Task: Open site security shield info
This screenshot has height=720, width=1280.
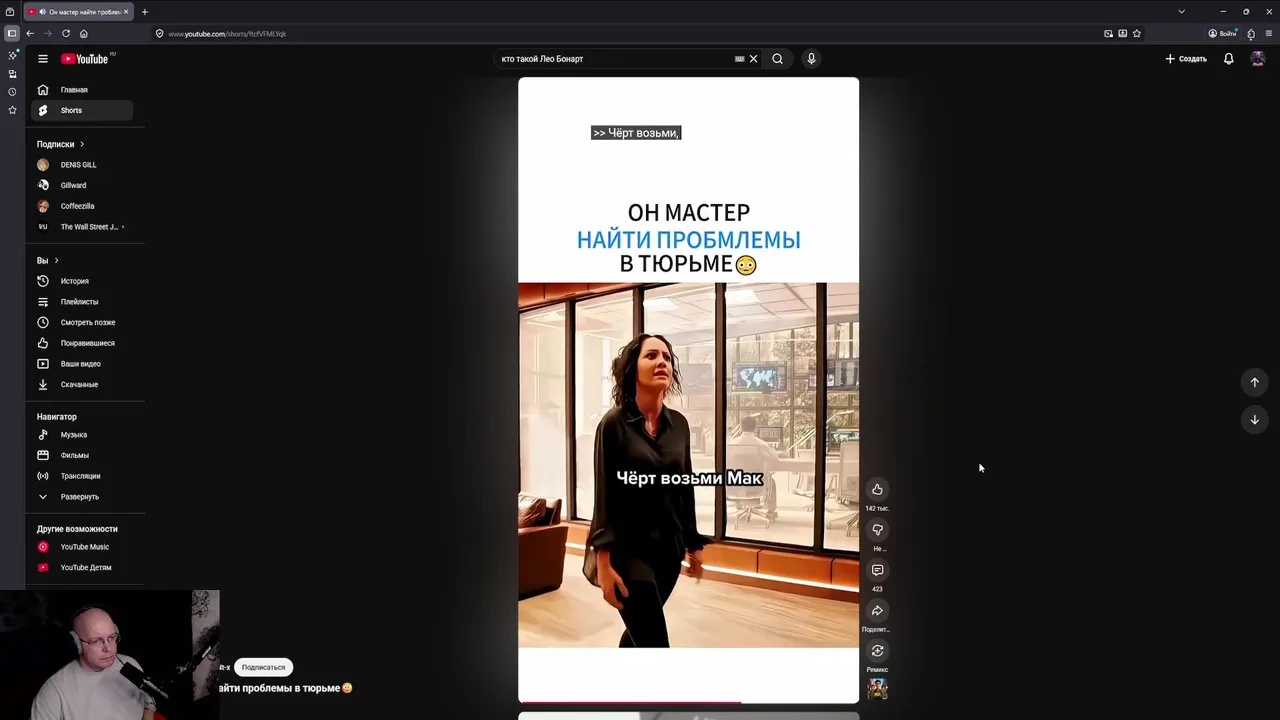Action: (159, 34)
